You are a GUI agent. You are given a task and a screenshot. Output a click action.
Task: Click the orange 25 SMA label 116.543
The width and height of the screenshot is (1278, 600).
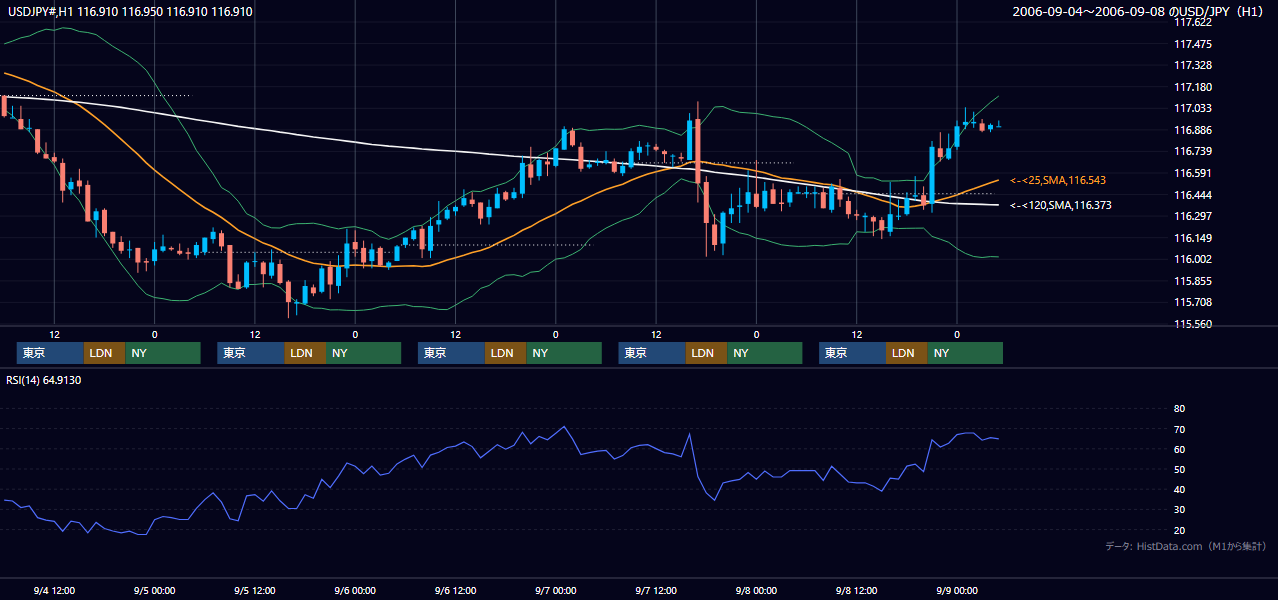[1058, 180]
